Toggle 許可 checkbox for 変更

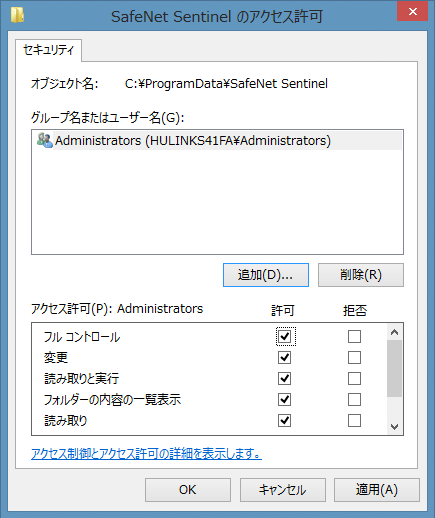coord(284,358)
